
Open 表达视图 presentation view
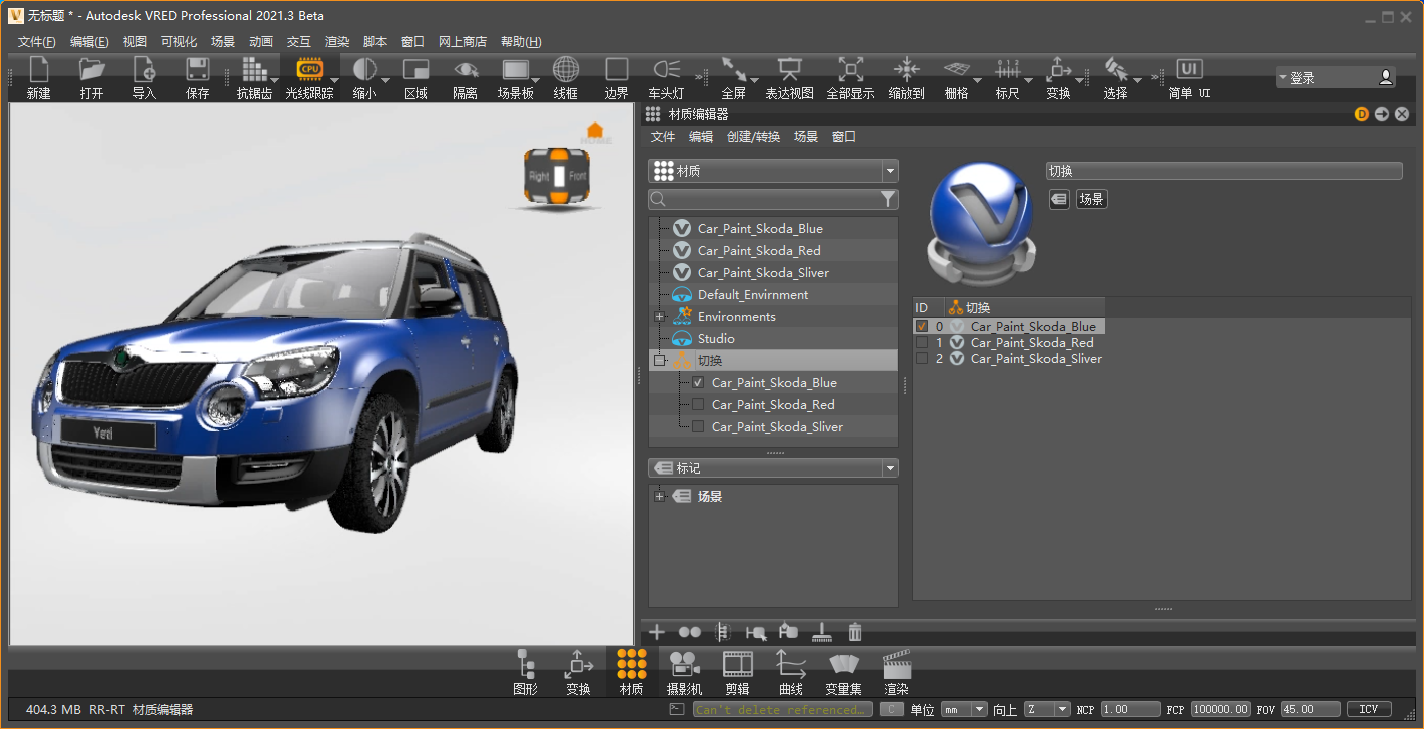[x=790, y=69]
